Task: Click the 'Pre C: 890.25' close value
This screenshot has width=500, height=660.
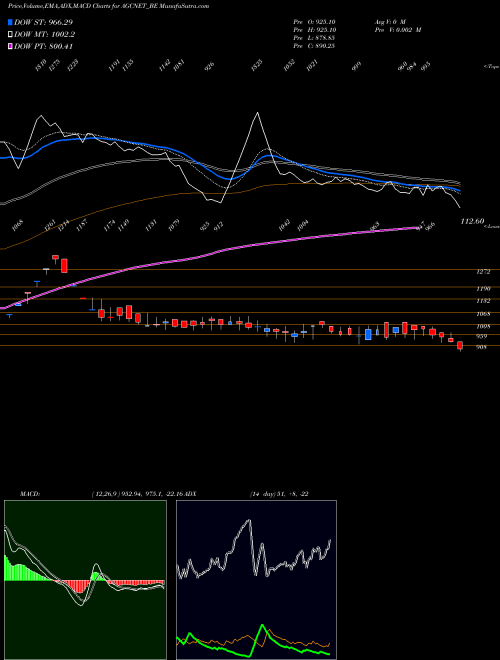Action: pos(314,46)
